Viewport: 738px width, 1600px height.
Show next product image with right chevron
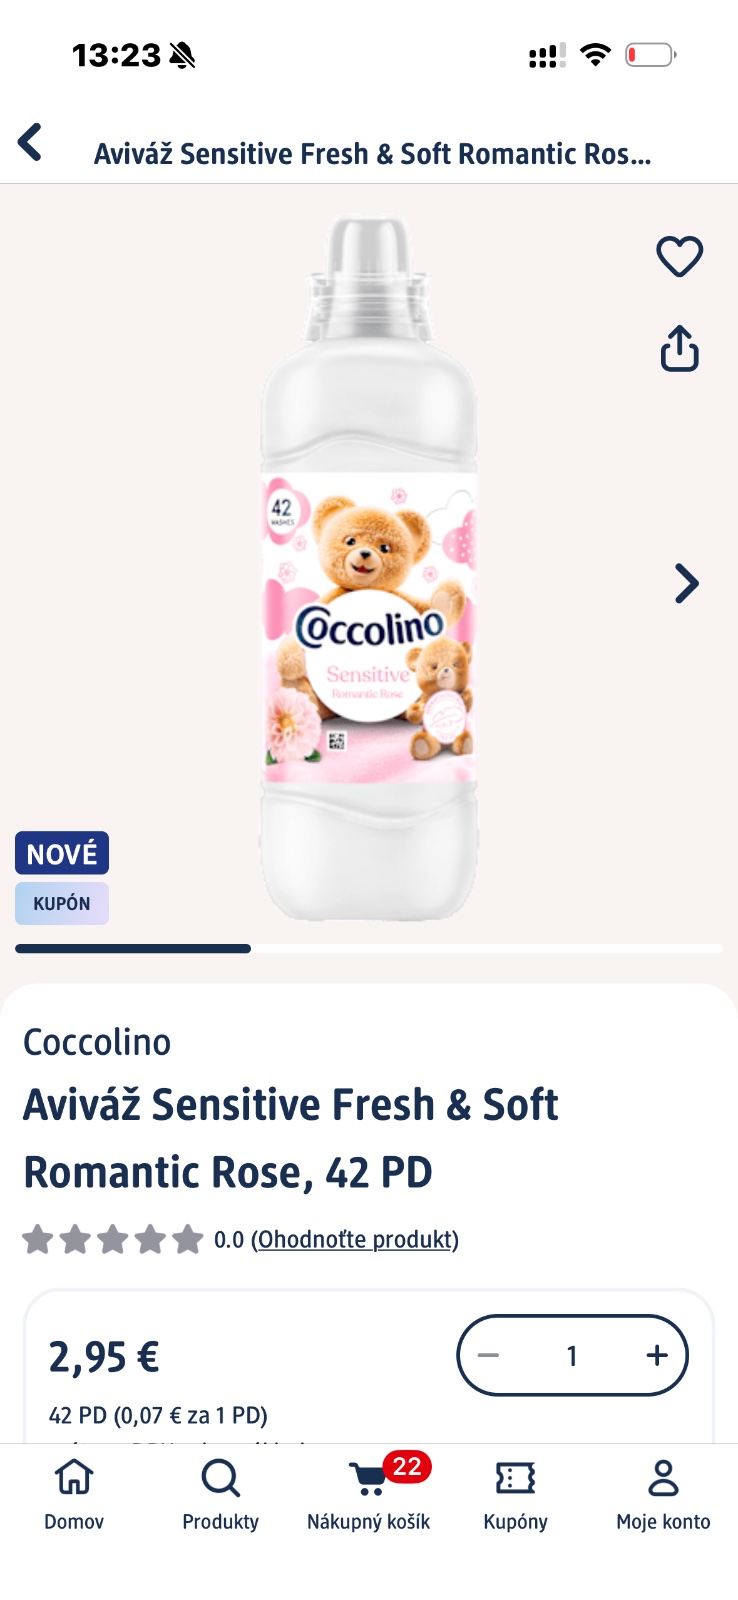point(686,584)
